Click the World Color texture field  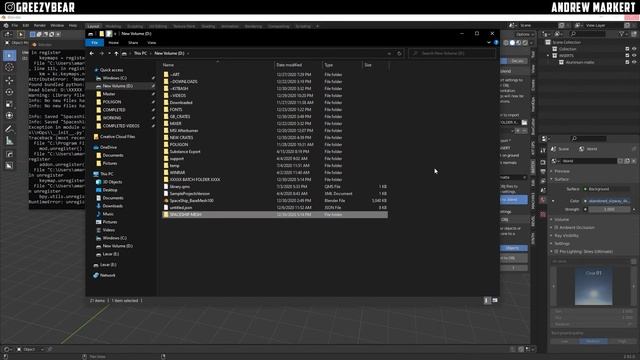click(x=607, y=201)
